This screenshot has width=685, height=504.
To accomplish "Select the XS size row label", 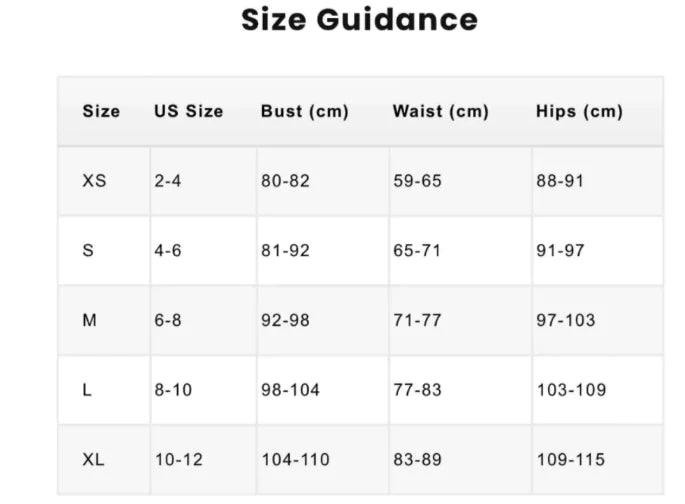I will (94, 181).
